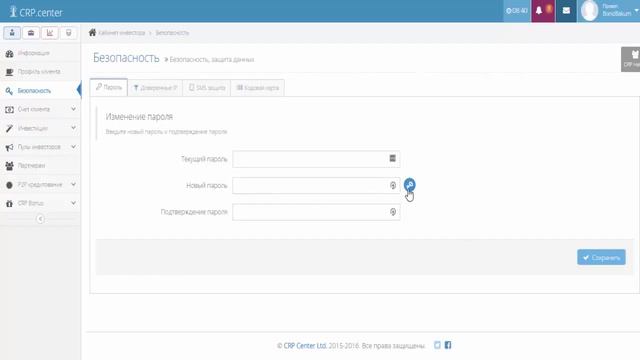
Task: Collapse the sidebar with the round arrow button
Action: [40, 219]
